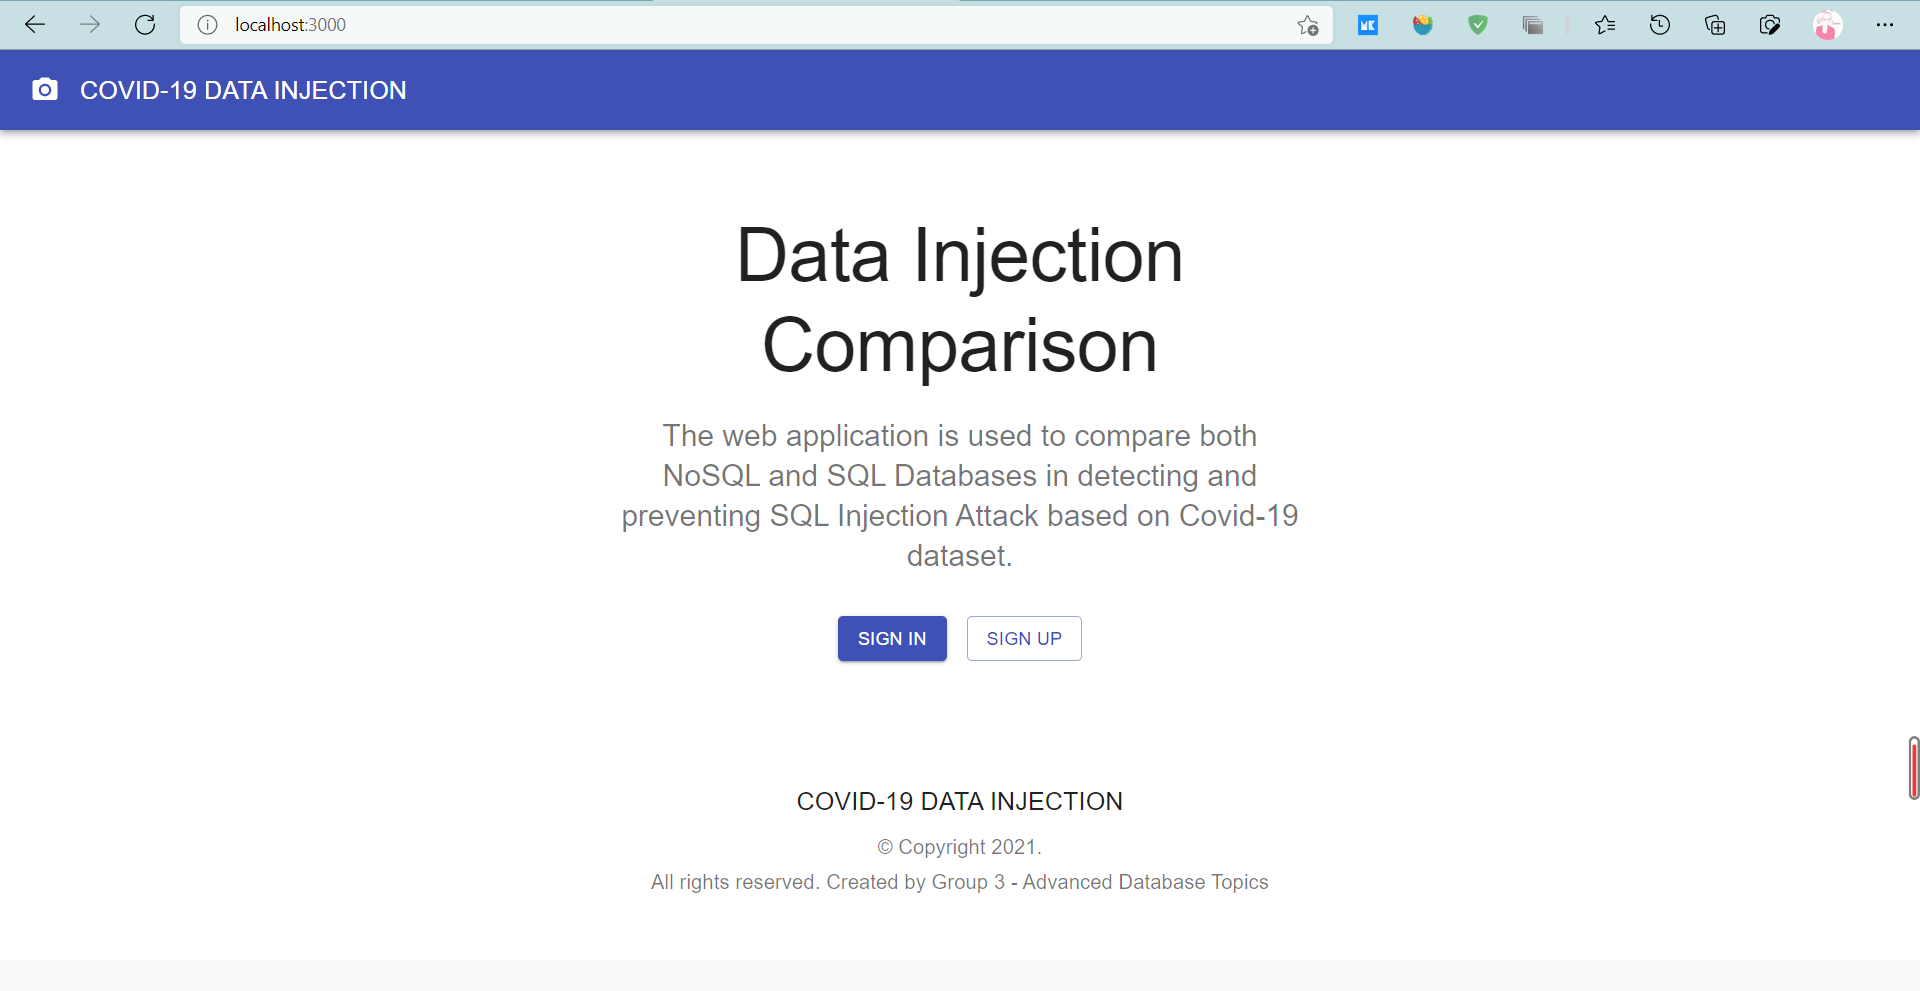This screenshot has width=1920, height=991.
Task: Open the tab groups extension
Action: [1533, 24]
